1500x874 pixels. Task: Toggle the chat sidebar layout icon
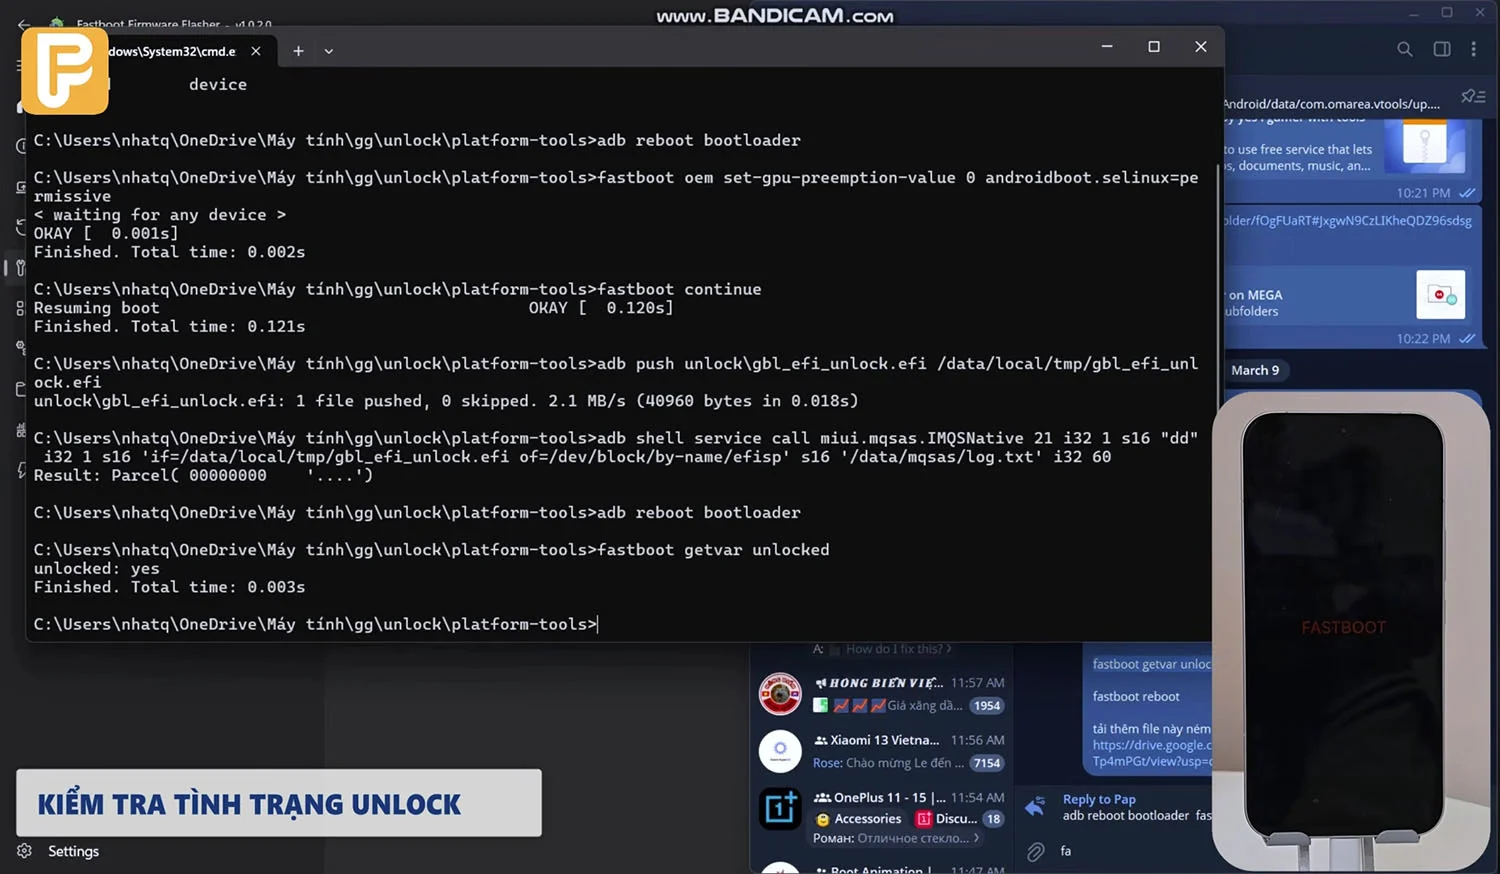[x=1441, y=49]
